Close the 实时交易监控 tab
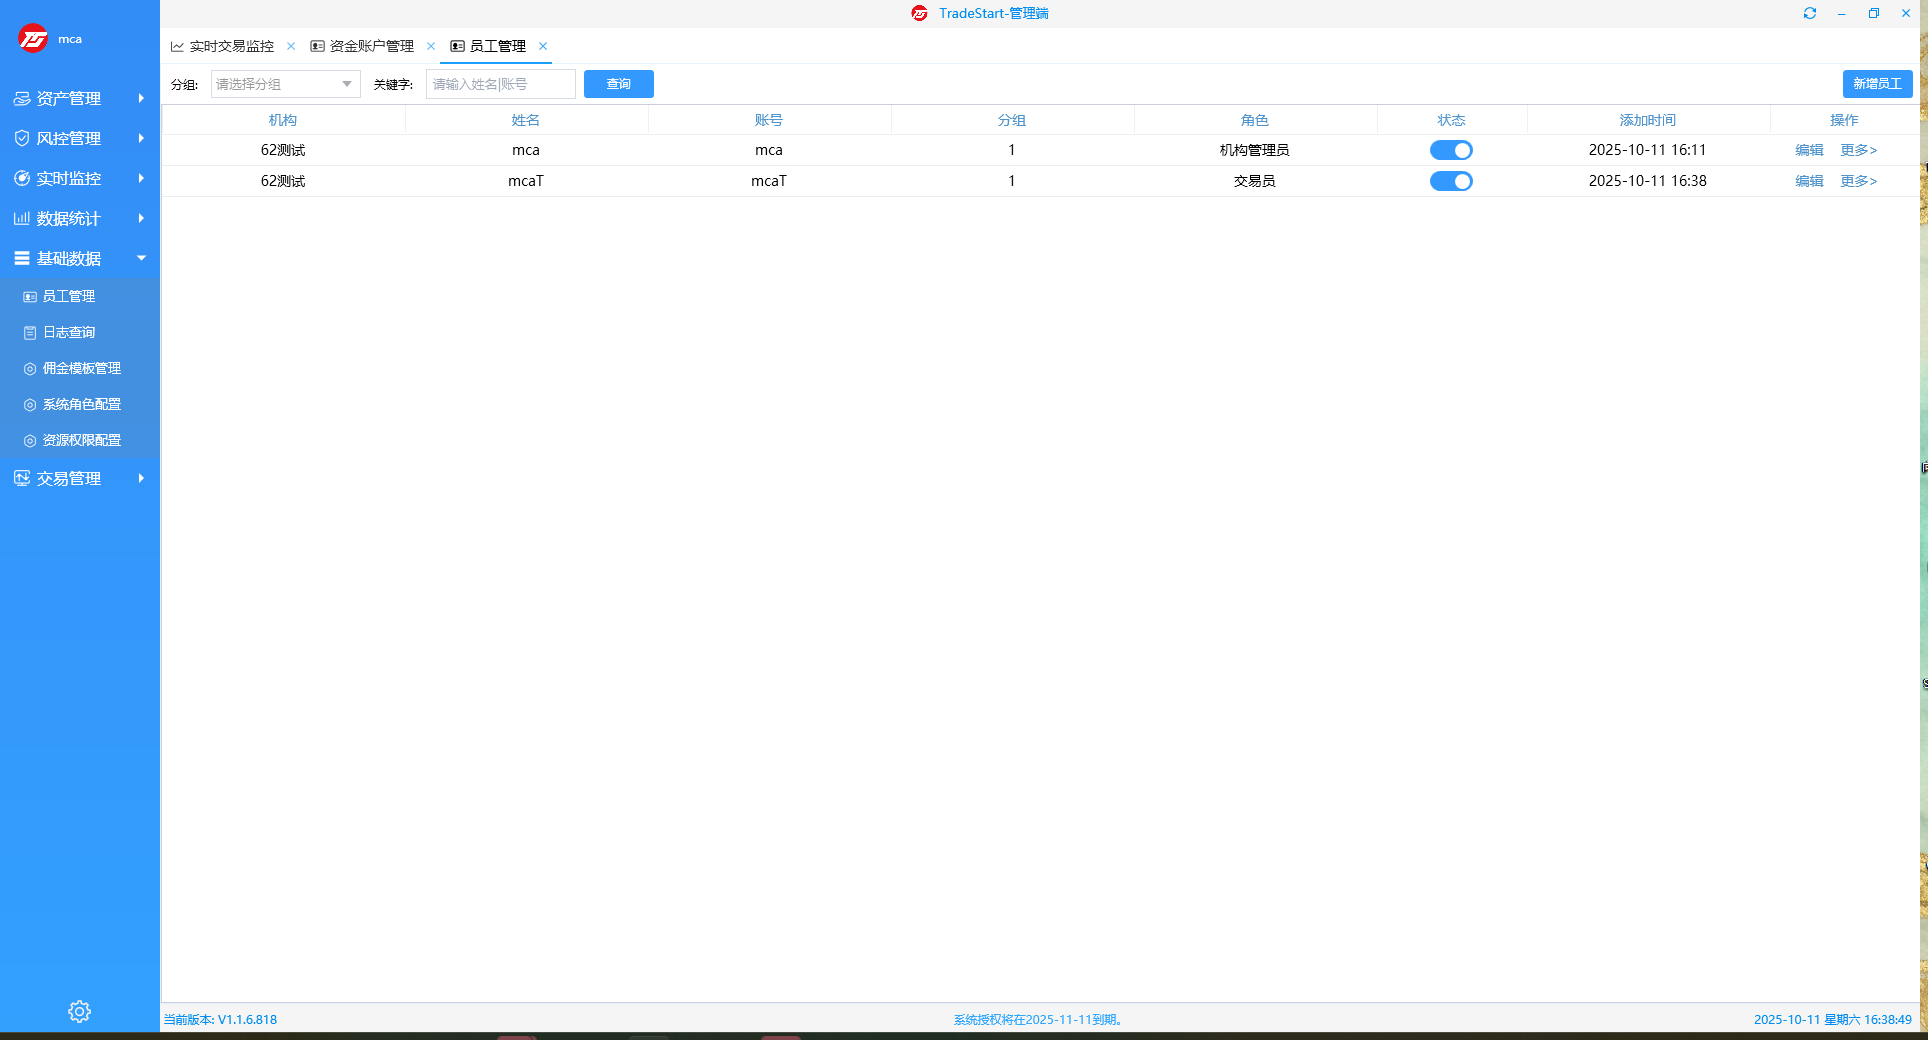This screenshot has height=1040, width=1928. point(291,46)
